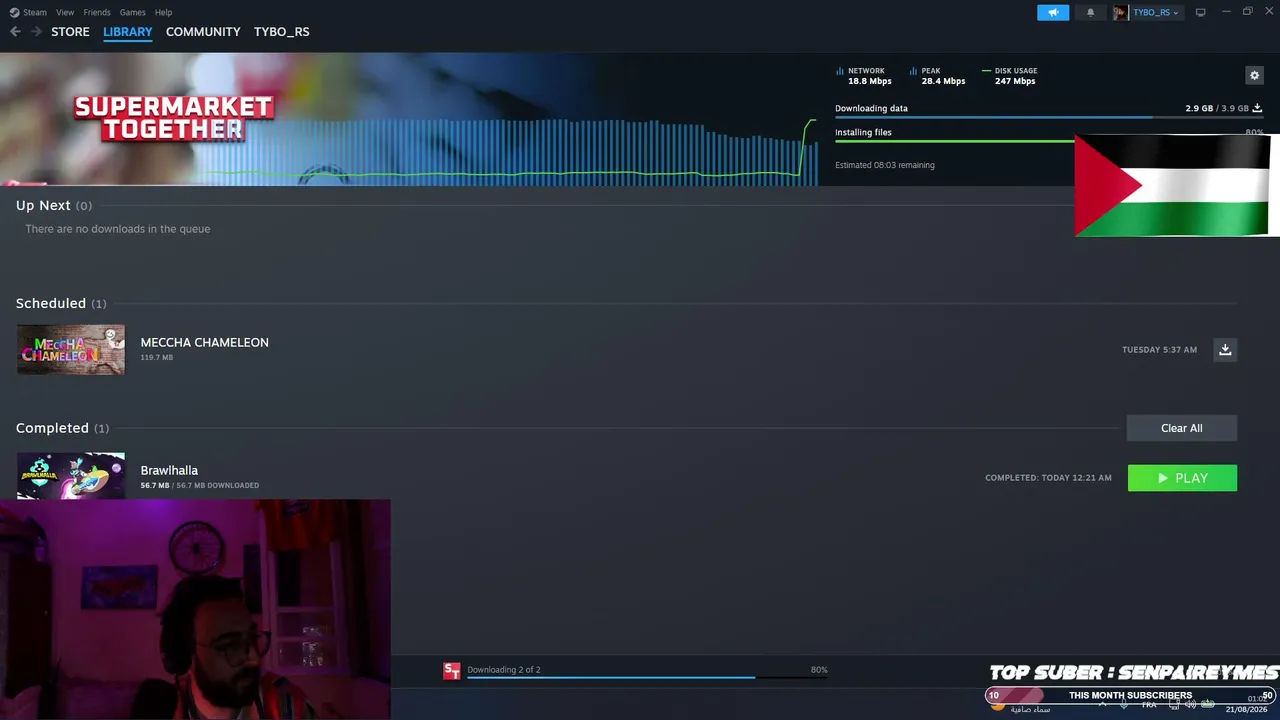Click the Installing files progress bar
This screenshot has height=720, width=1280.
955,141
